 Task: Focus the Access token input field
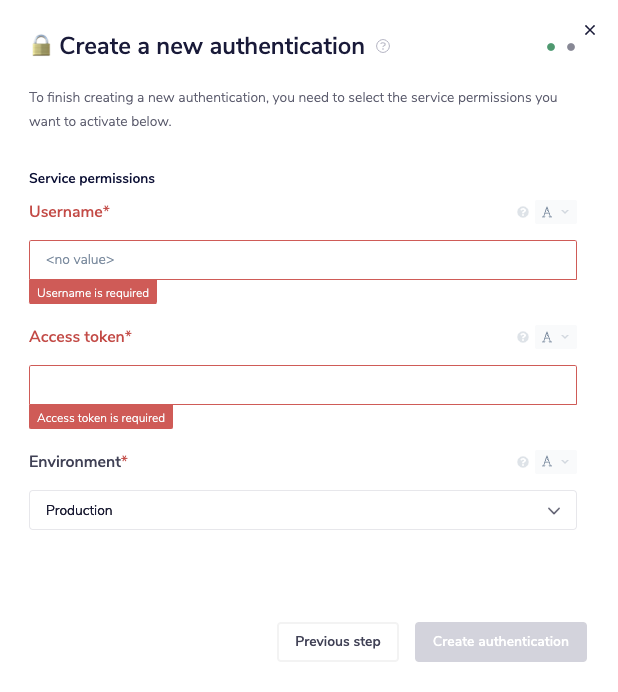coord(303,385)
